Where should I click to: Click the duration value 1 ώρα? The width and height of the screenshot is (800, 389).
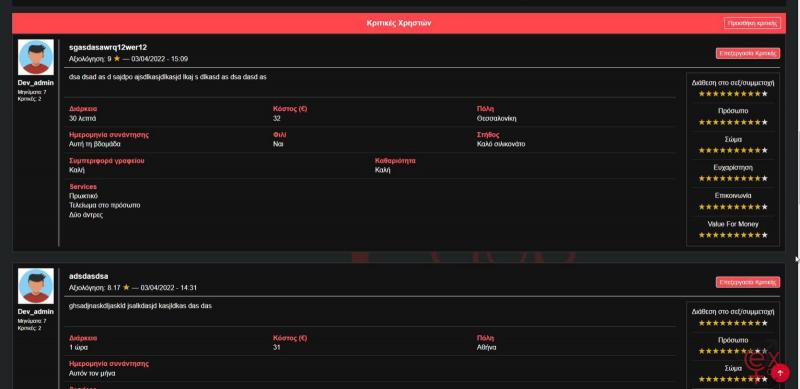tap(78, 347)
